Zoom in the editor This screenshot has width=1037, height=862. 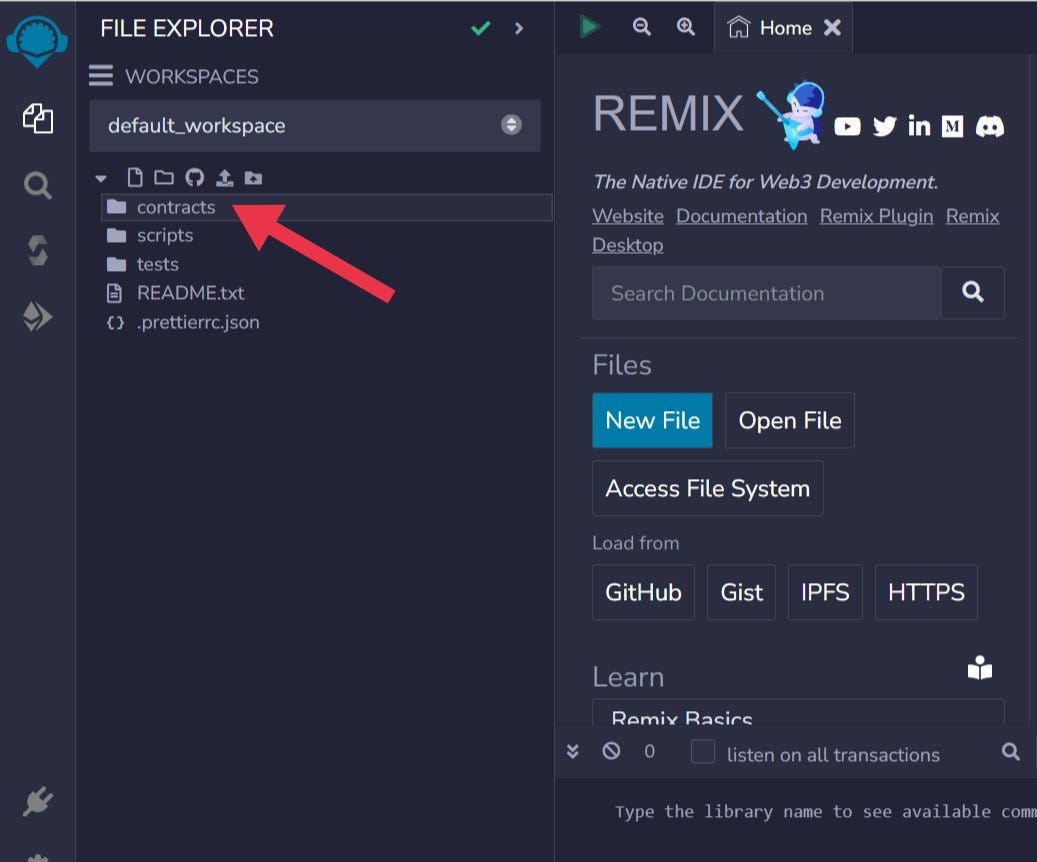pyautogui.click(x=686, y=26)
